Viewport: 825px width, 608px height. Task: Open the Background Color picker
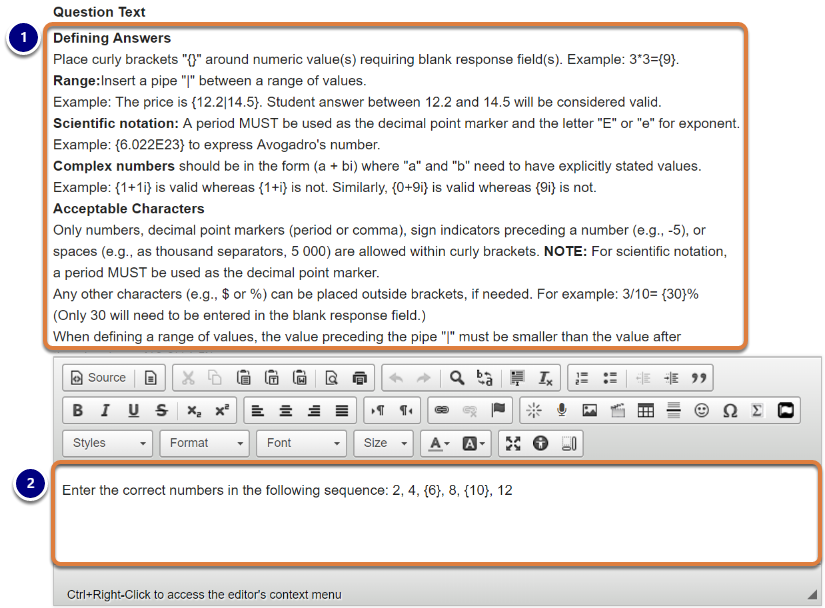tap(473, 443)
